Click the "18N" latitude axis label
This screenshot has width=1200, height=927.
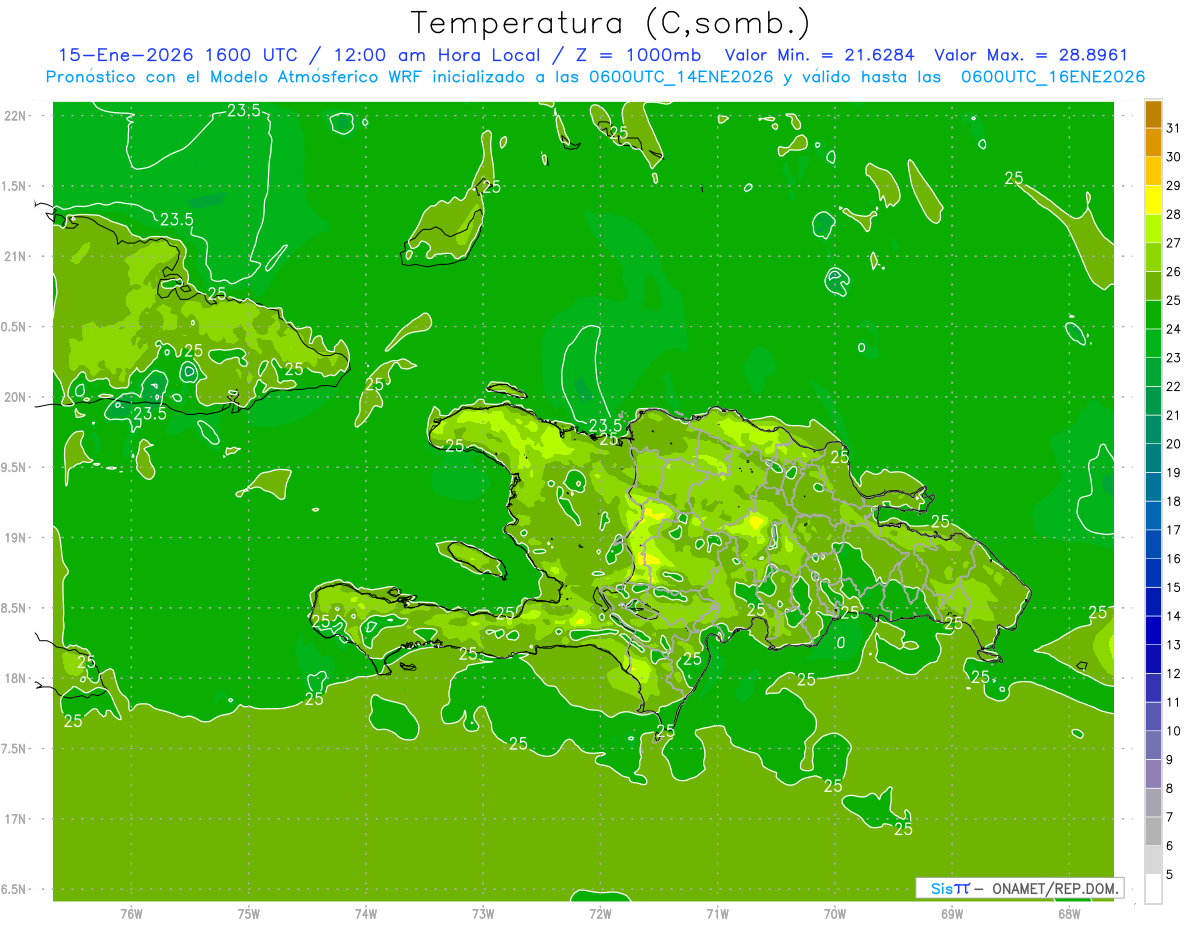click(15, 678)
